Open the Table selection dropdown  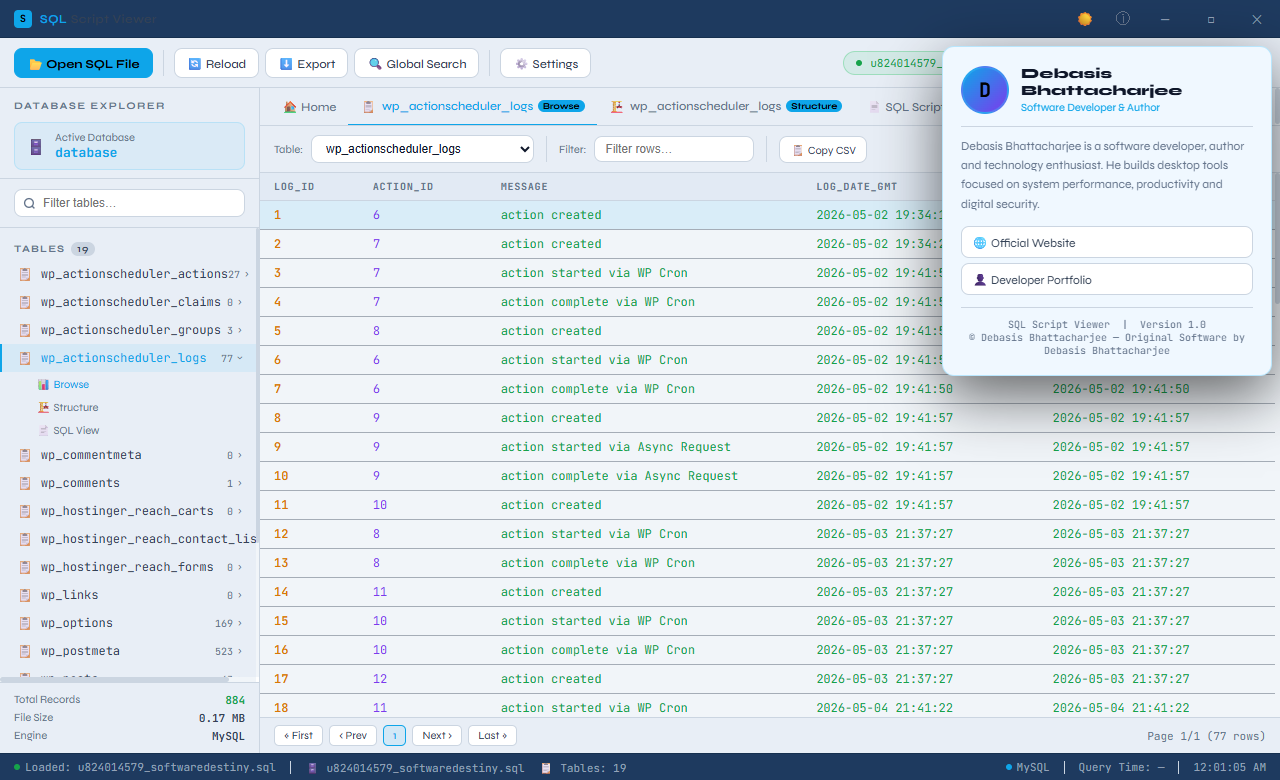coord(422,149)
